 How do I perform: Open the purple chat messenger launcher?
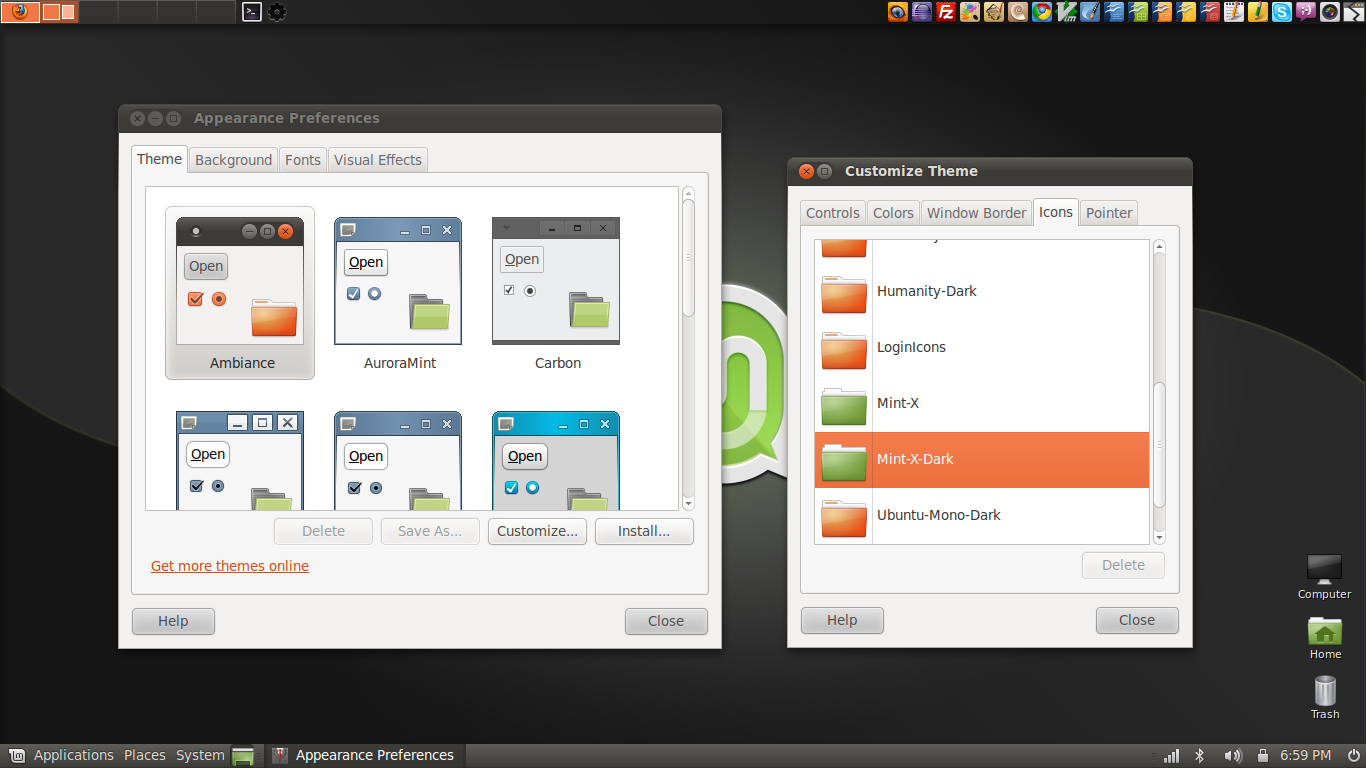1306,12
